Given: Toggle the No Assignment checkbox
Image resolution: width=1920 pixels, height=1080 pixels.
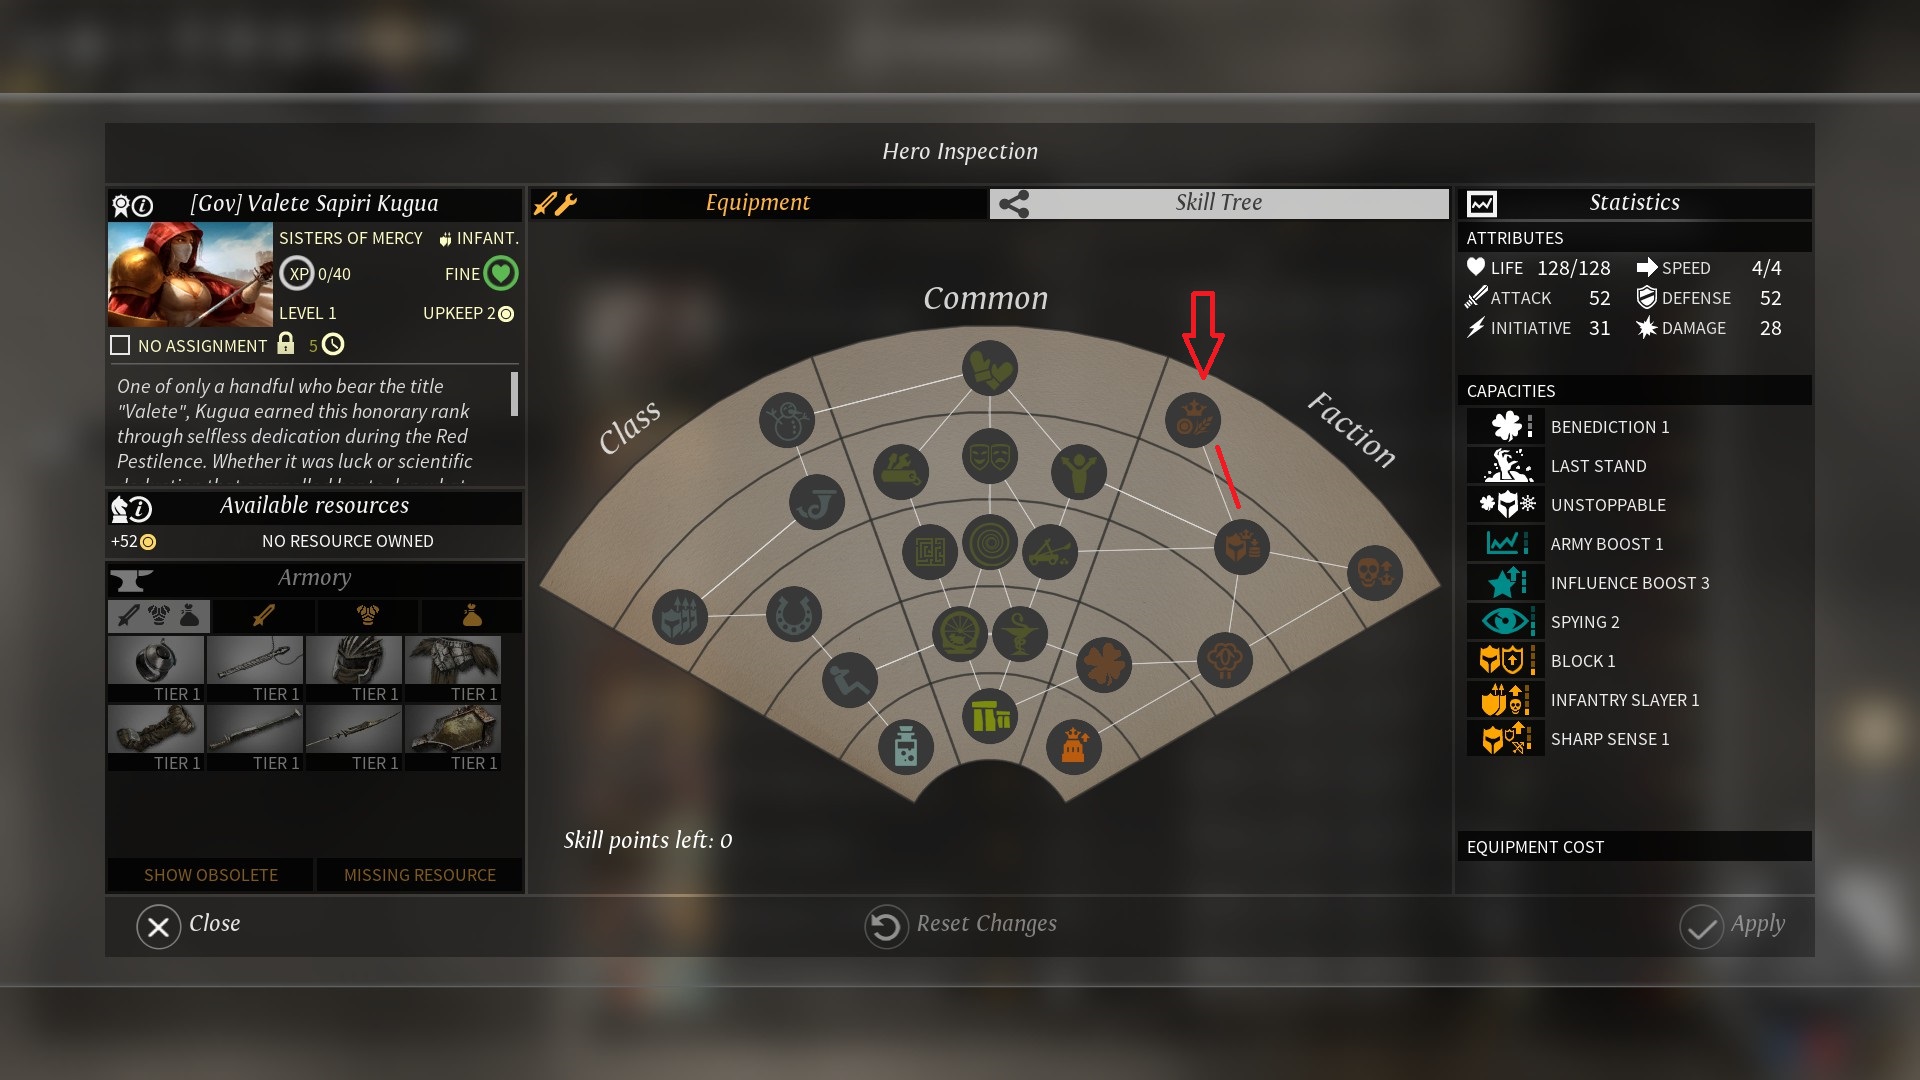Looking at the screenshot, I should point(120,345).
